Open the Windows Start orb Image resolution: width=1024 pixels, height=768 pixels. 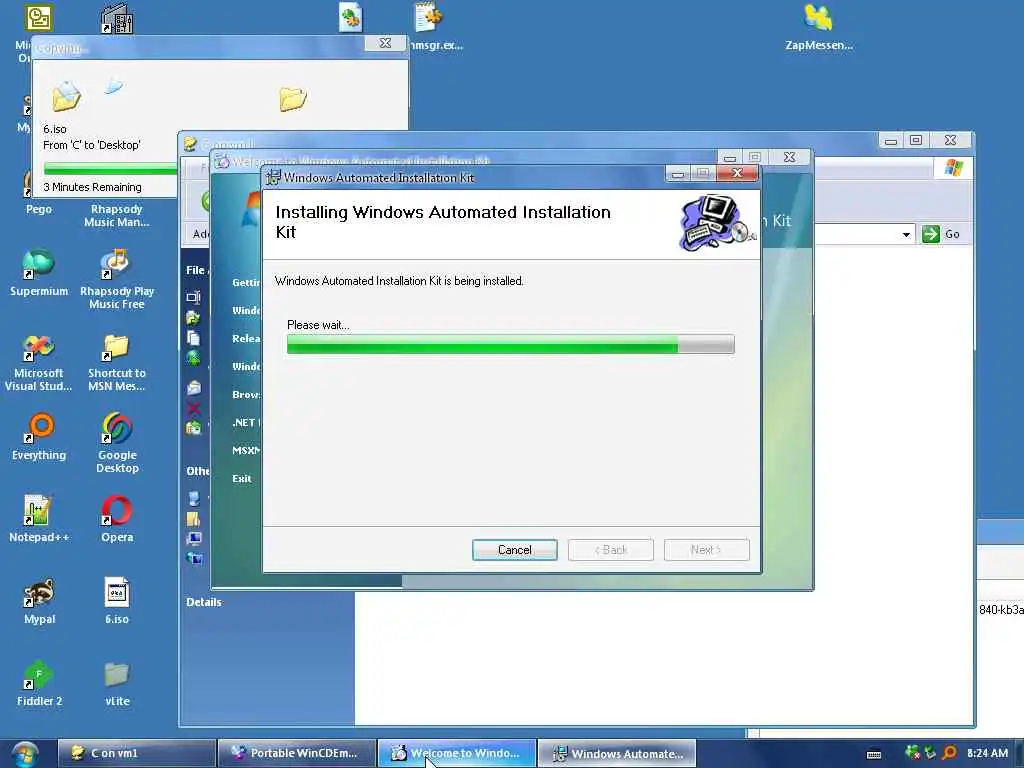click(25, 754)
